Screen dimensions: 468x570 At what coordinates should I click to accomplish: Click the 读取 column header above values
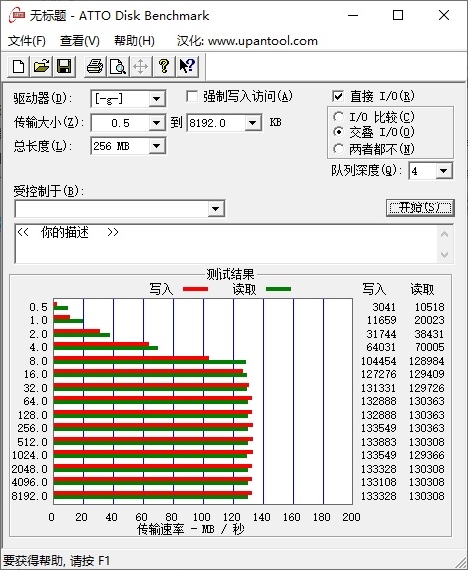422,289
